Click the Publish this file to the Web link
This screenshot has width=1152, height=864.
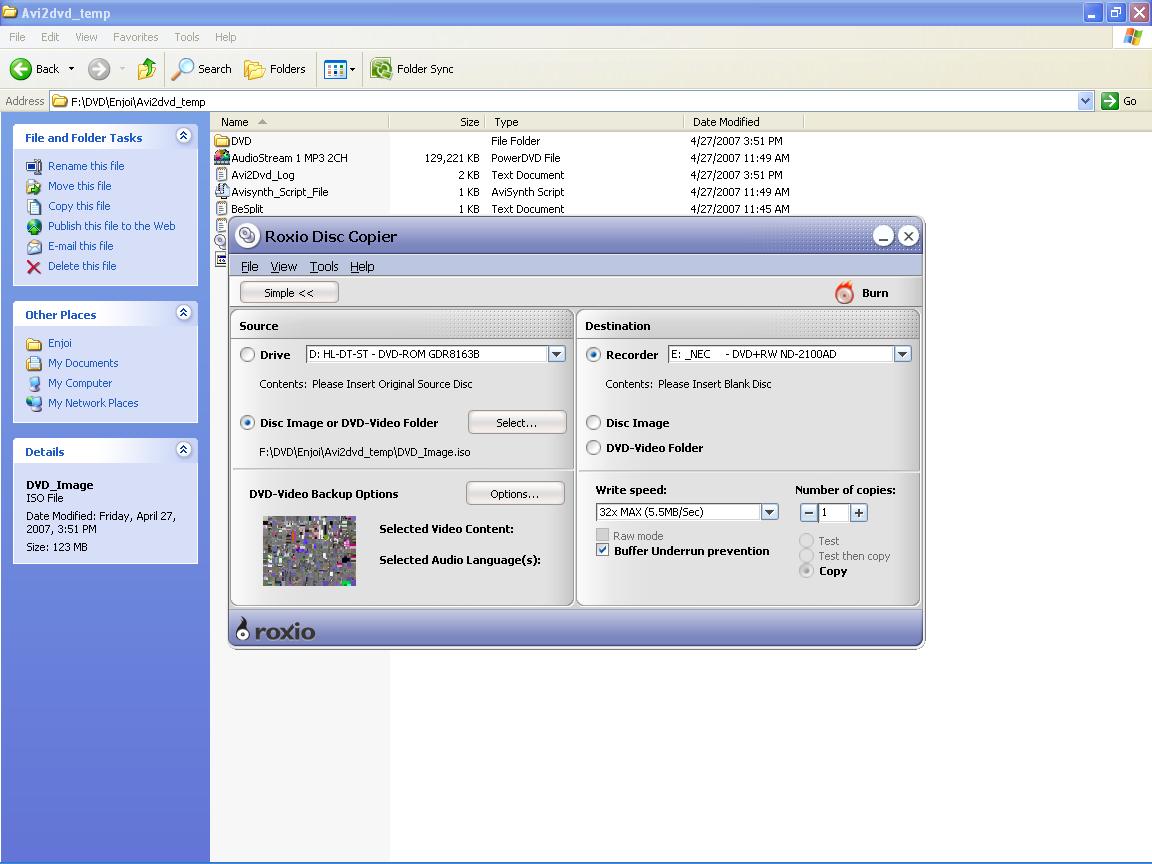click(112, 226)
